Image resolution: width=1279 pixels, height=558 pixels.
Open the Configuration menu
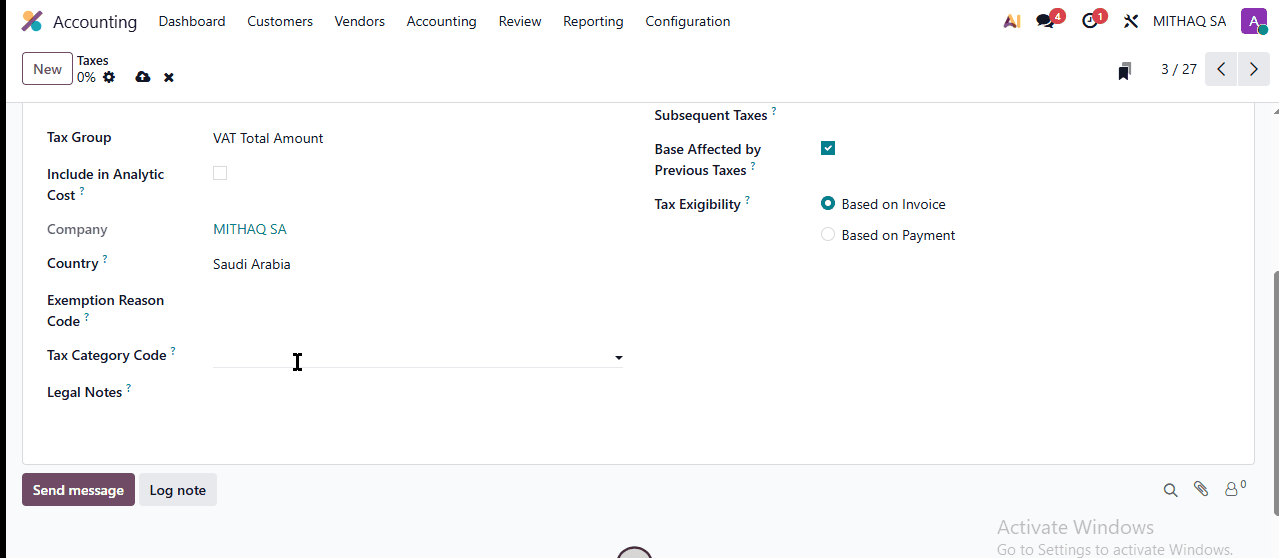pos(687,21)
